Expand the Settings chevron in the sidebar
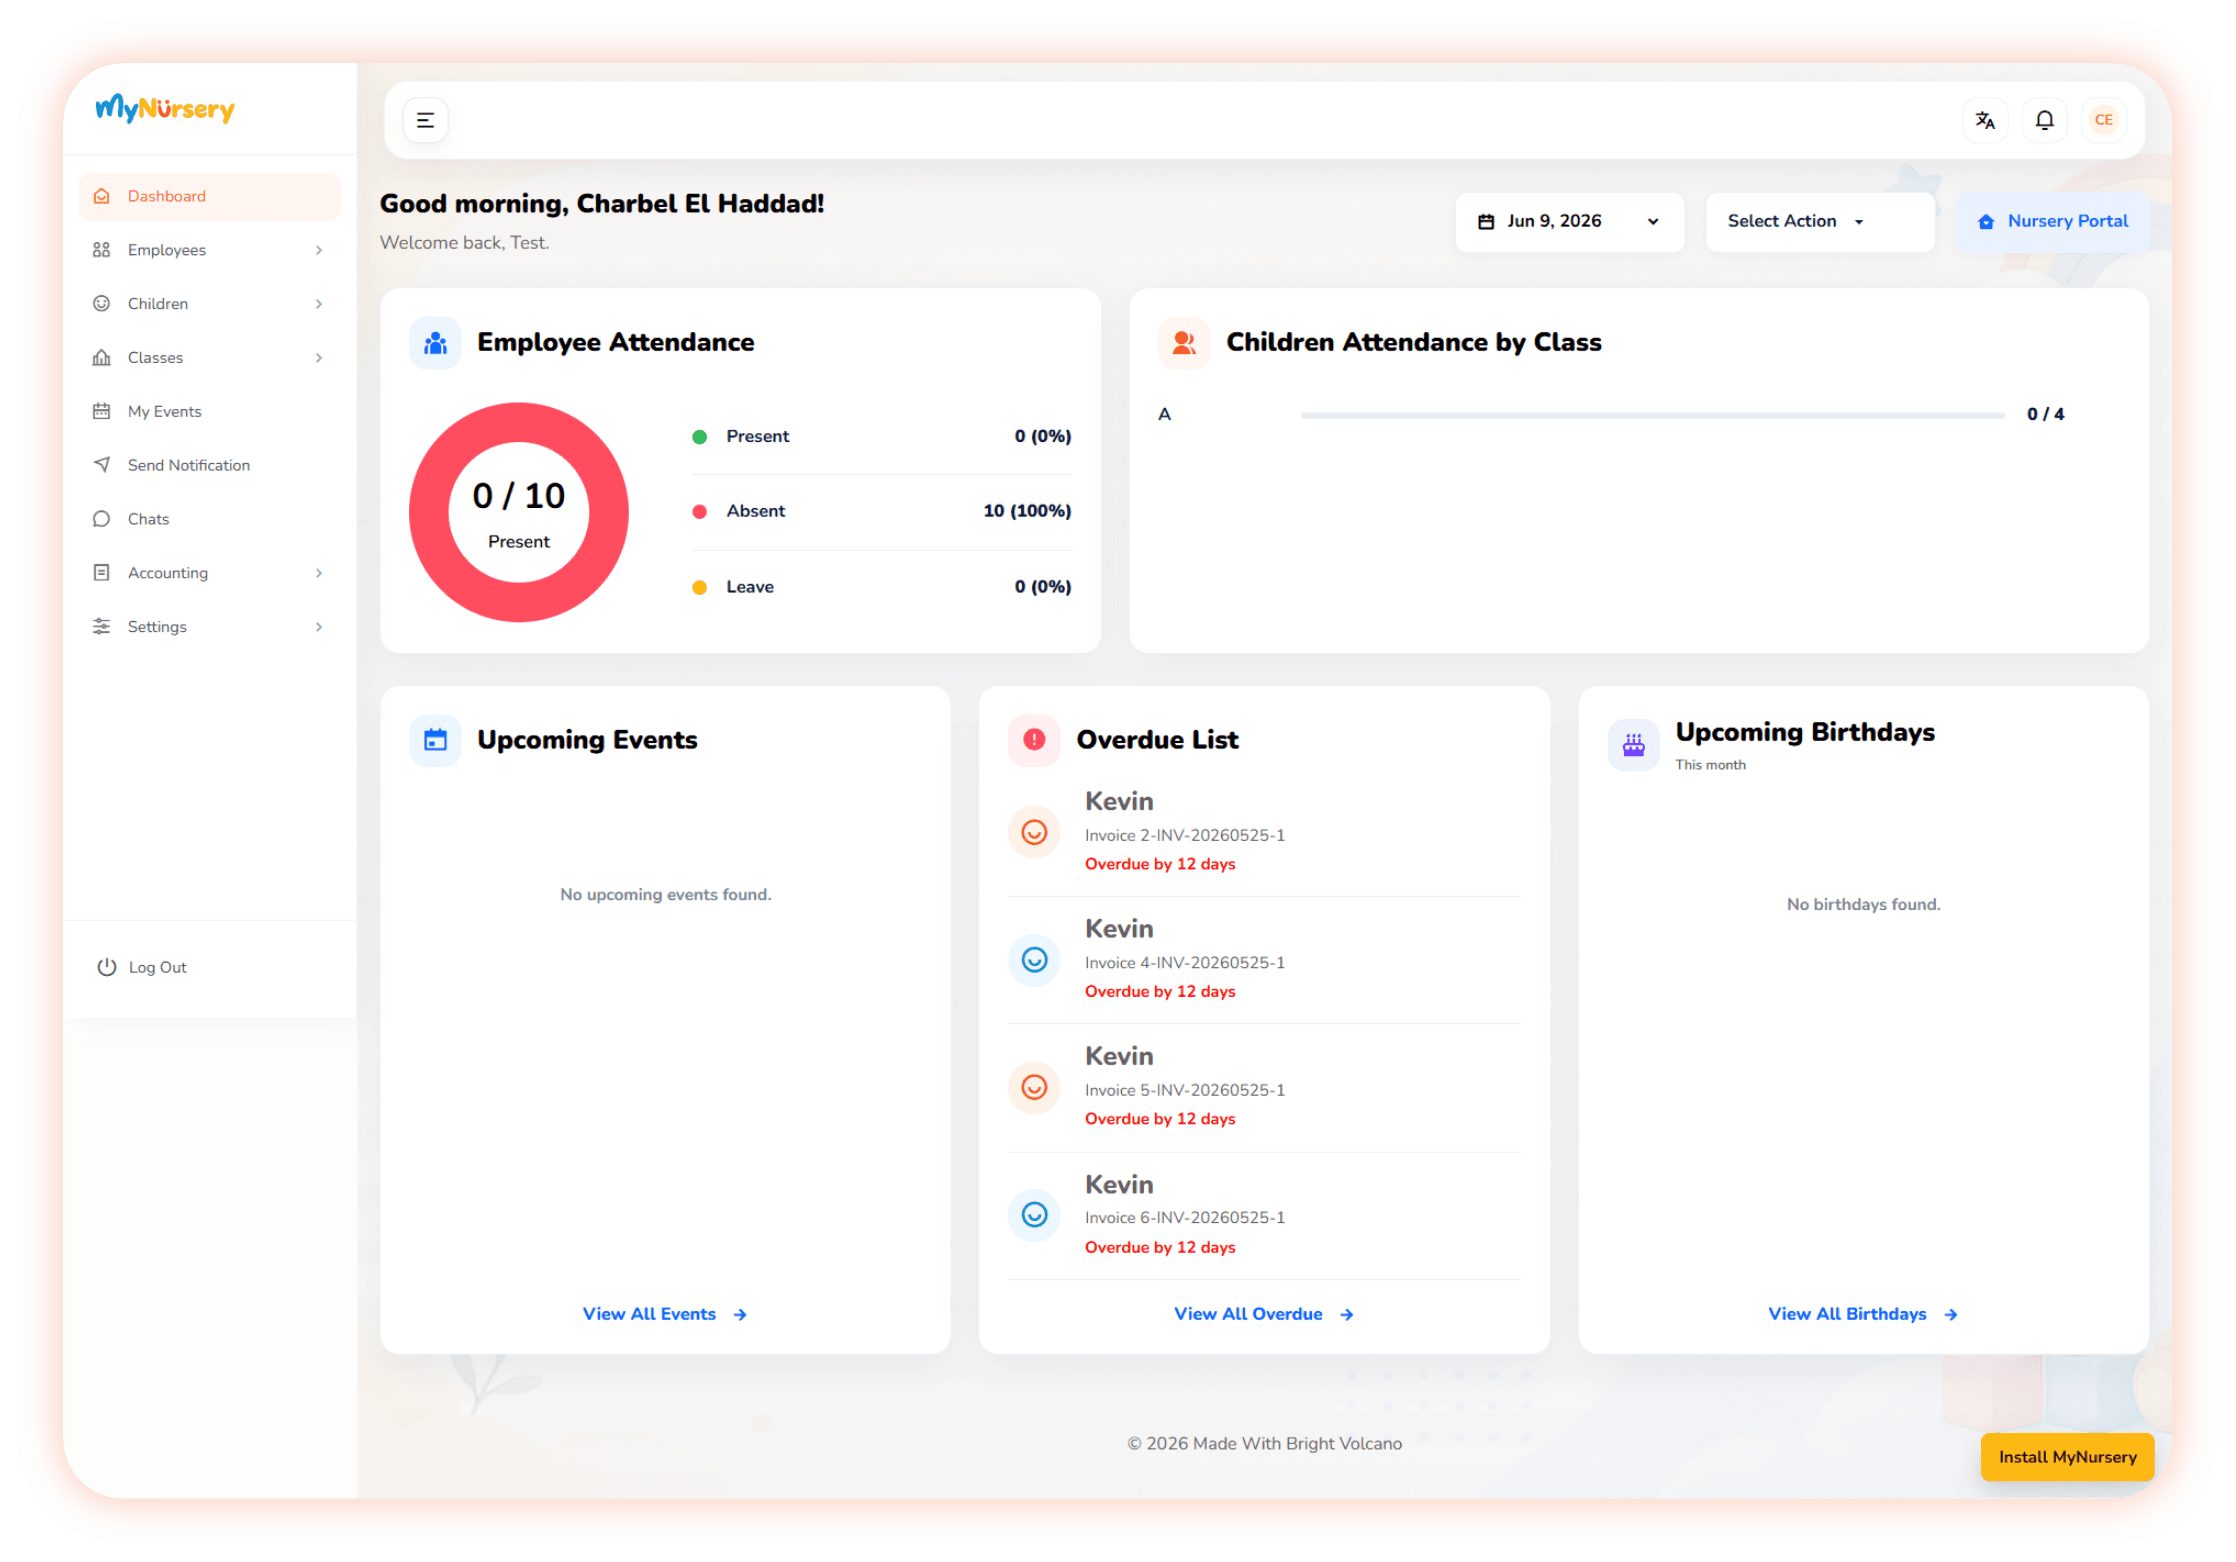Screen dimensions: 2236x1562 [x=319, y=627]
